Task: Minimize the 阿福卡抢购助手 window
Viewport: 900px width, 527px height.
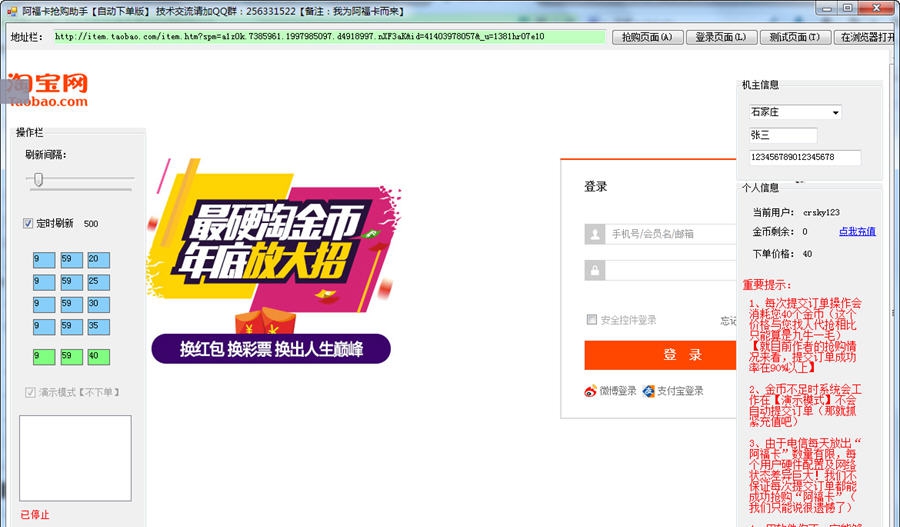Action: coord(827,8)
